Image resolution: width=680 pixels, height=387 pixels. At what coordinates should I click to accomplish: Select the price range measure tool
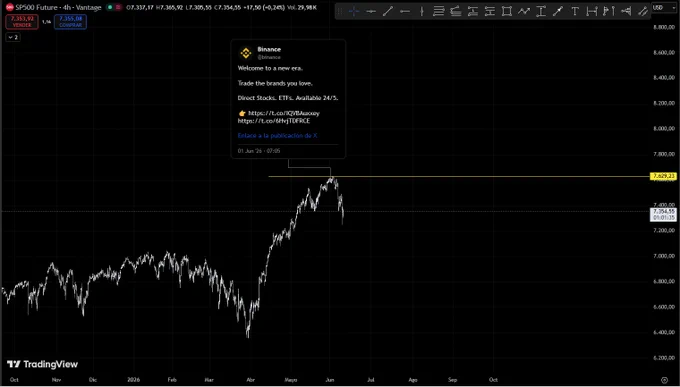(x=541, y=12)
